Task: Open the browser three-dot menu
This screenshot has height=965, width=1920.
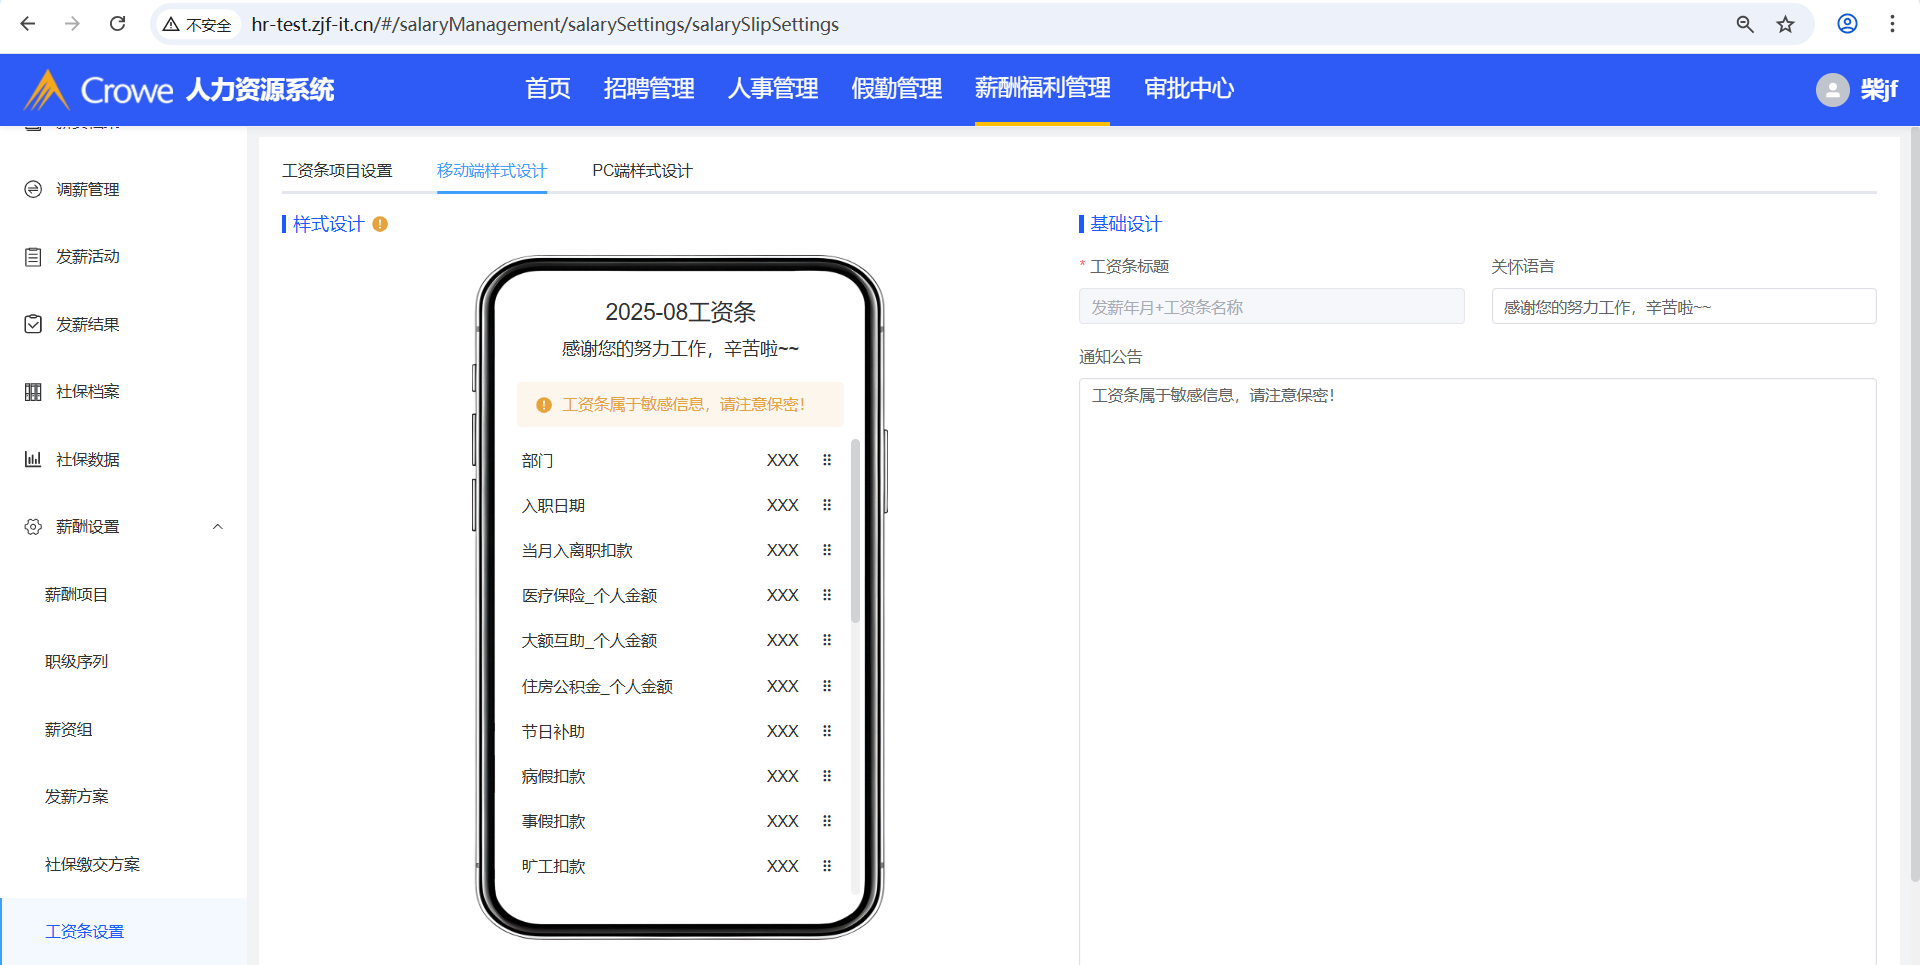Action: [1892, 24]
